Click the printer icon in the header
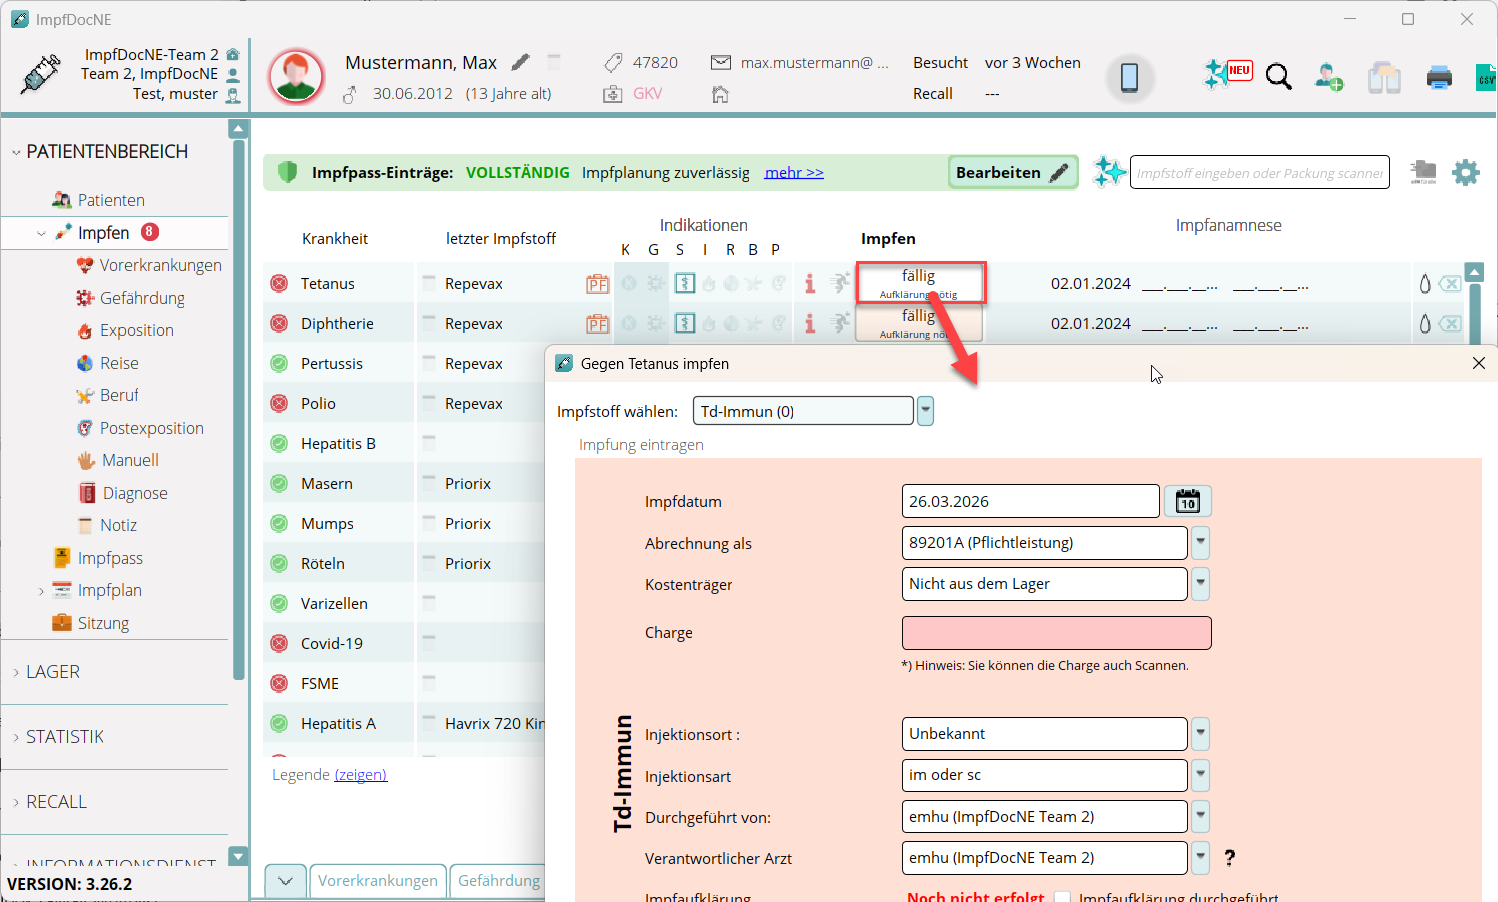 [x=1439, y=77]
